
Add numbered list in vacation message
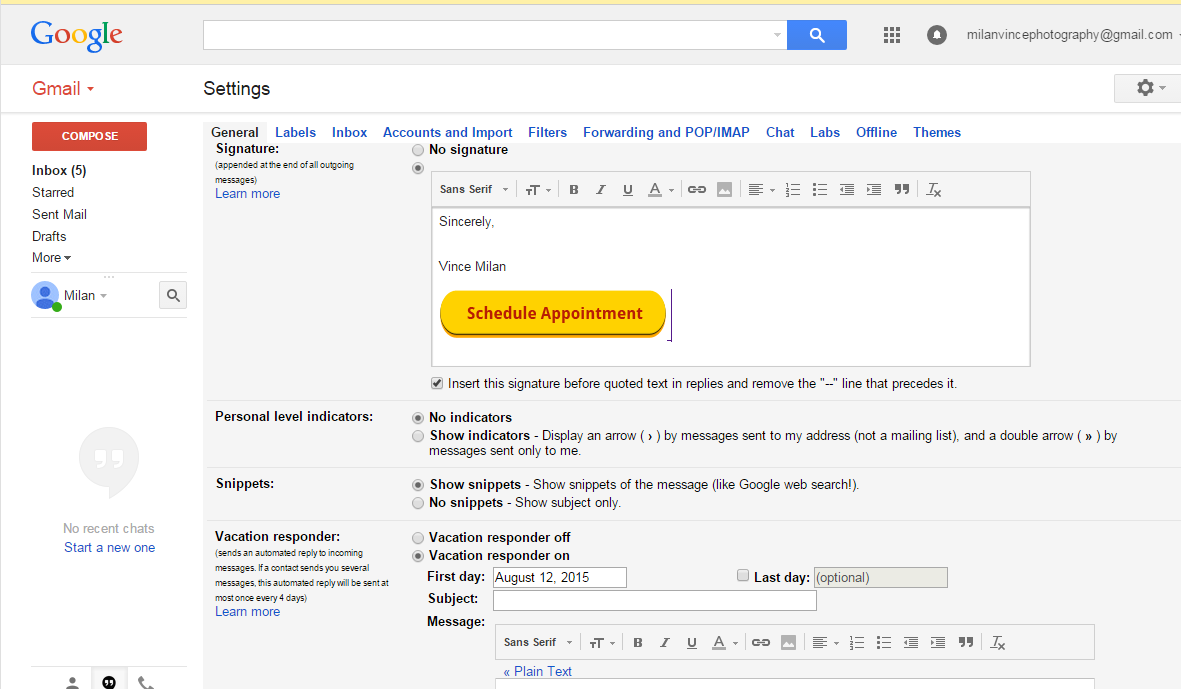[x=856, y=642]
